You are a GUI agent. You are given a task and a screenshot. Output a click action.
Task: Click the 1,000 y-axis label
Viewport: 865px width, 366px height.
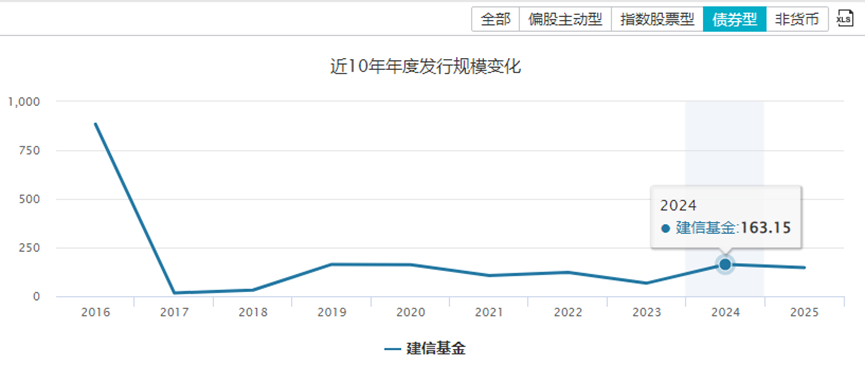click(x=24, y=102)
